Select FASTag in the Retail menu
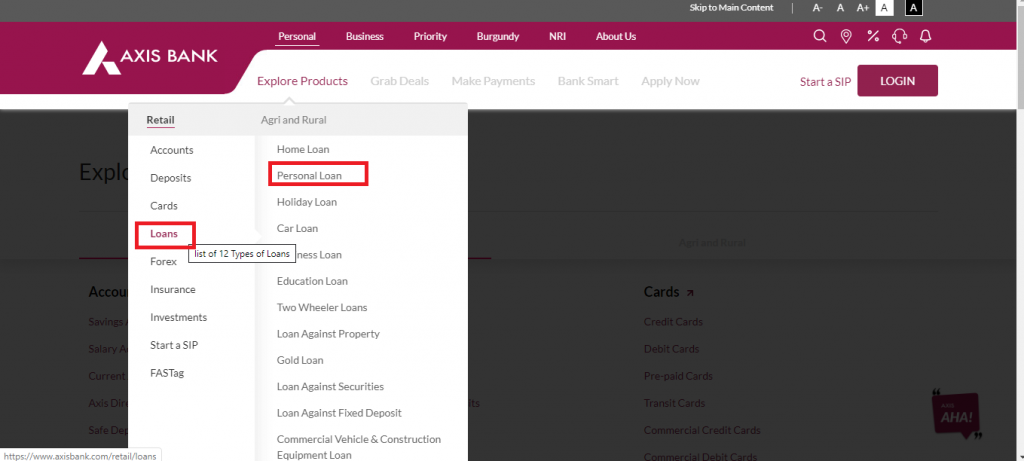The image size is (1024, 461). pyautogui.click(x=167, y=373)
